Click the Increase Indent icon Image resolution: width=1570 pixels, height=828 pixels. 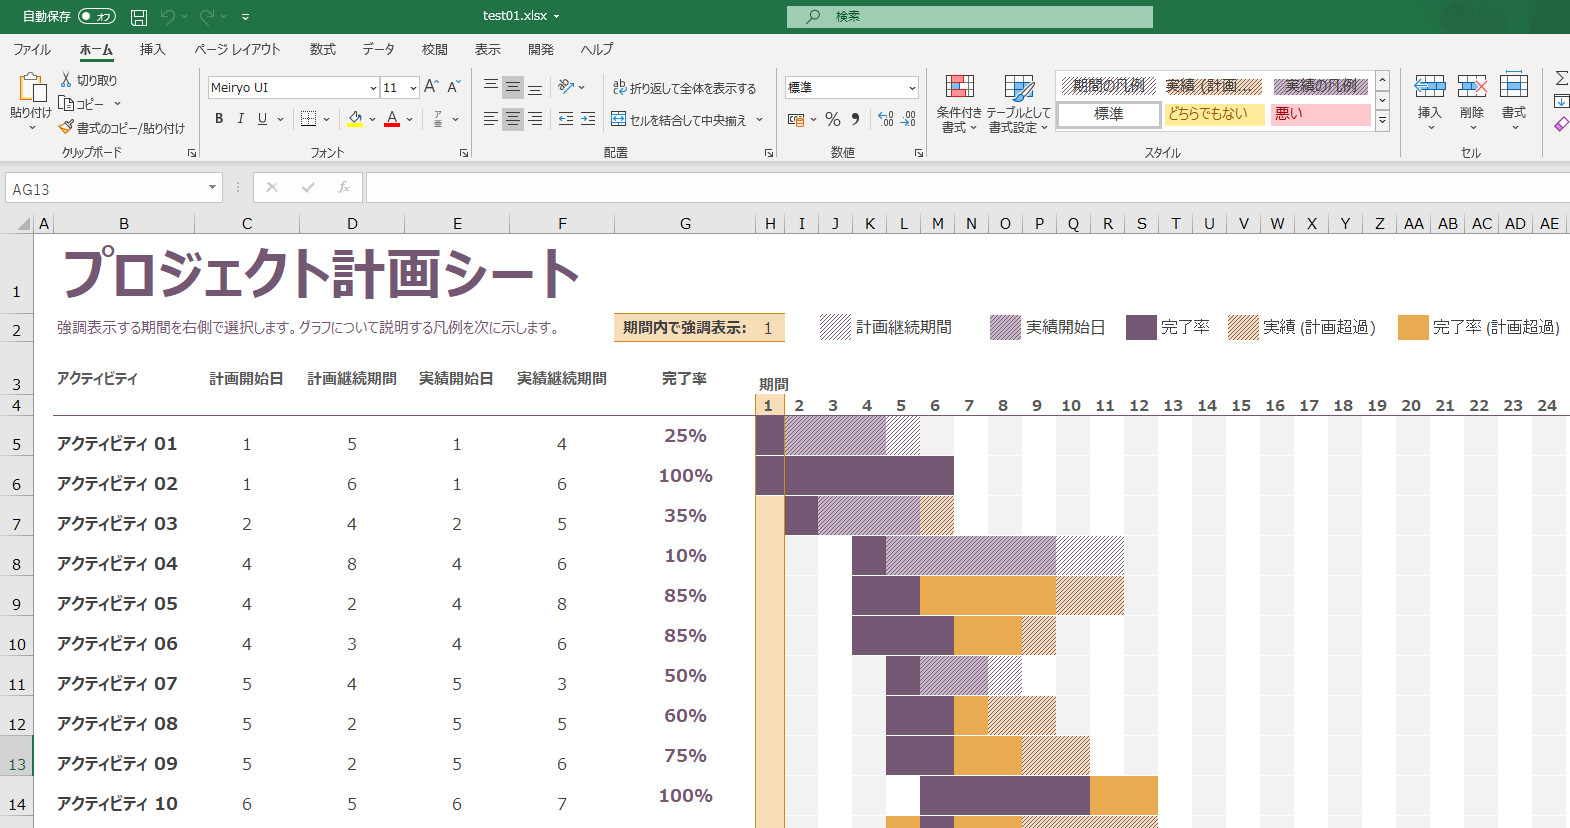[588, 119]
